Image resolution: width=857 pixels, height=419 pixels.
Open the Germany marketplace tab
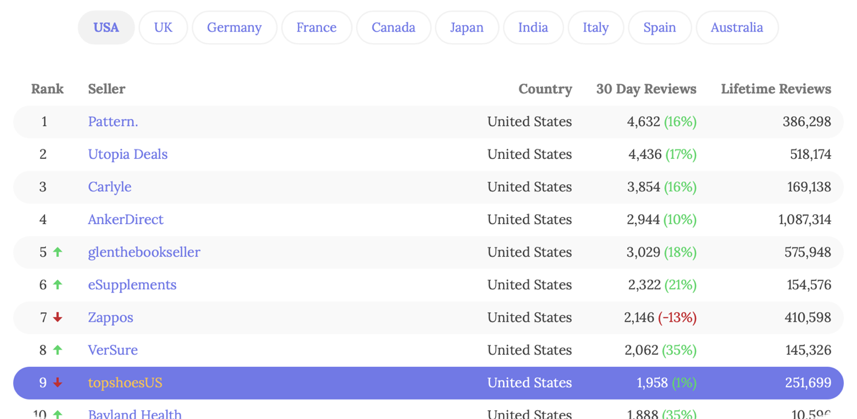point(234,28)
